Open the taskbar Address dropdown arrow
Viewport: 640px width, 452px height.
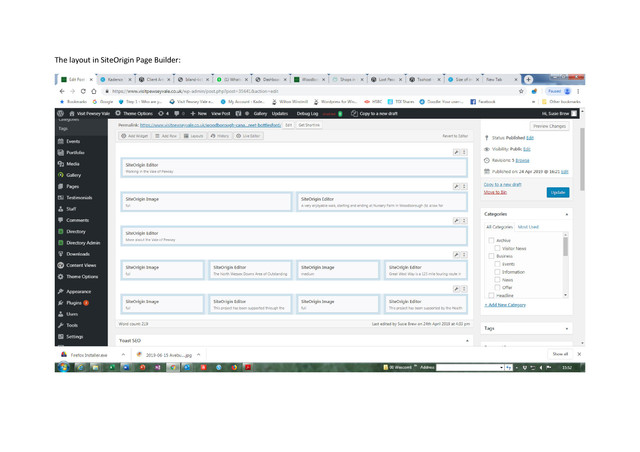coord(501,367)
